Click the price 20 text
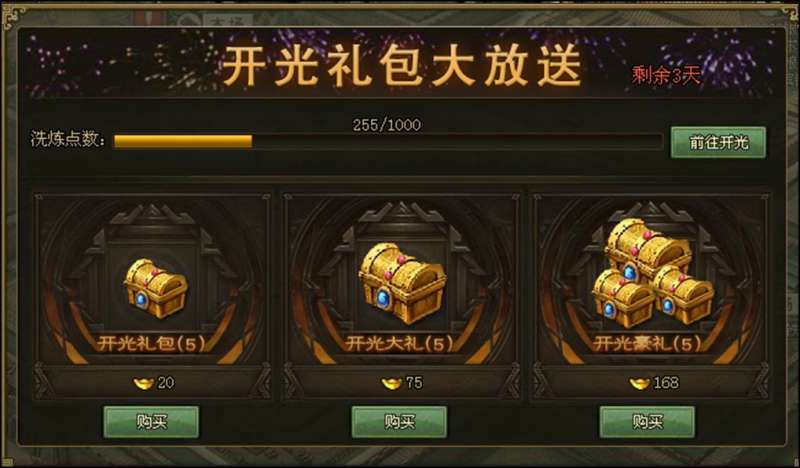Screen dimensions: 800x468 (x=166, y=383)
